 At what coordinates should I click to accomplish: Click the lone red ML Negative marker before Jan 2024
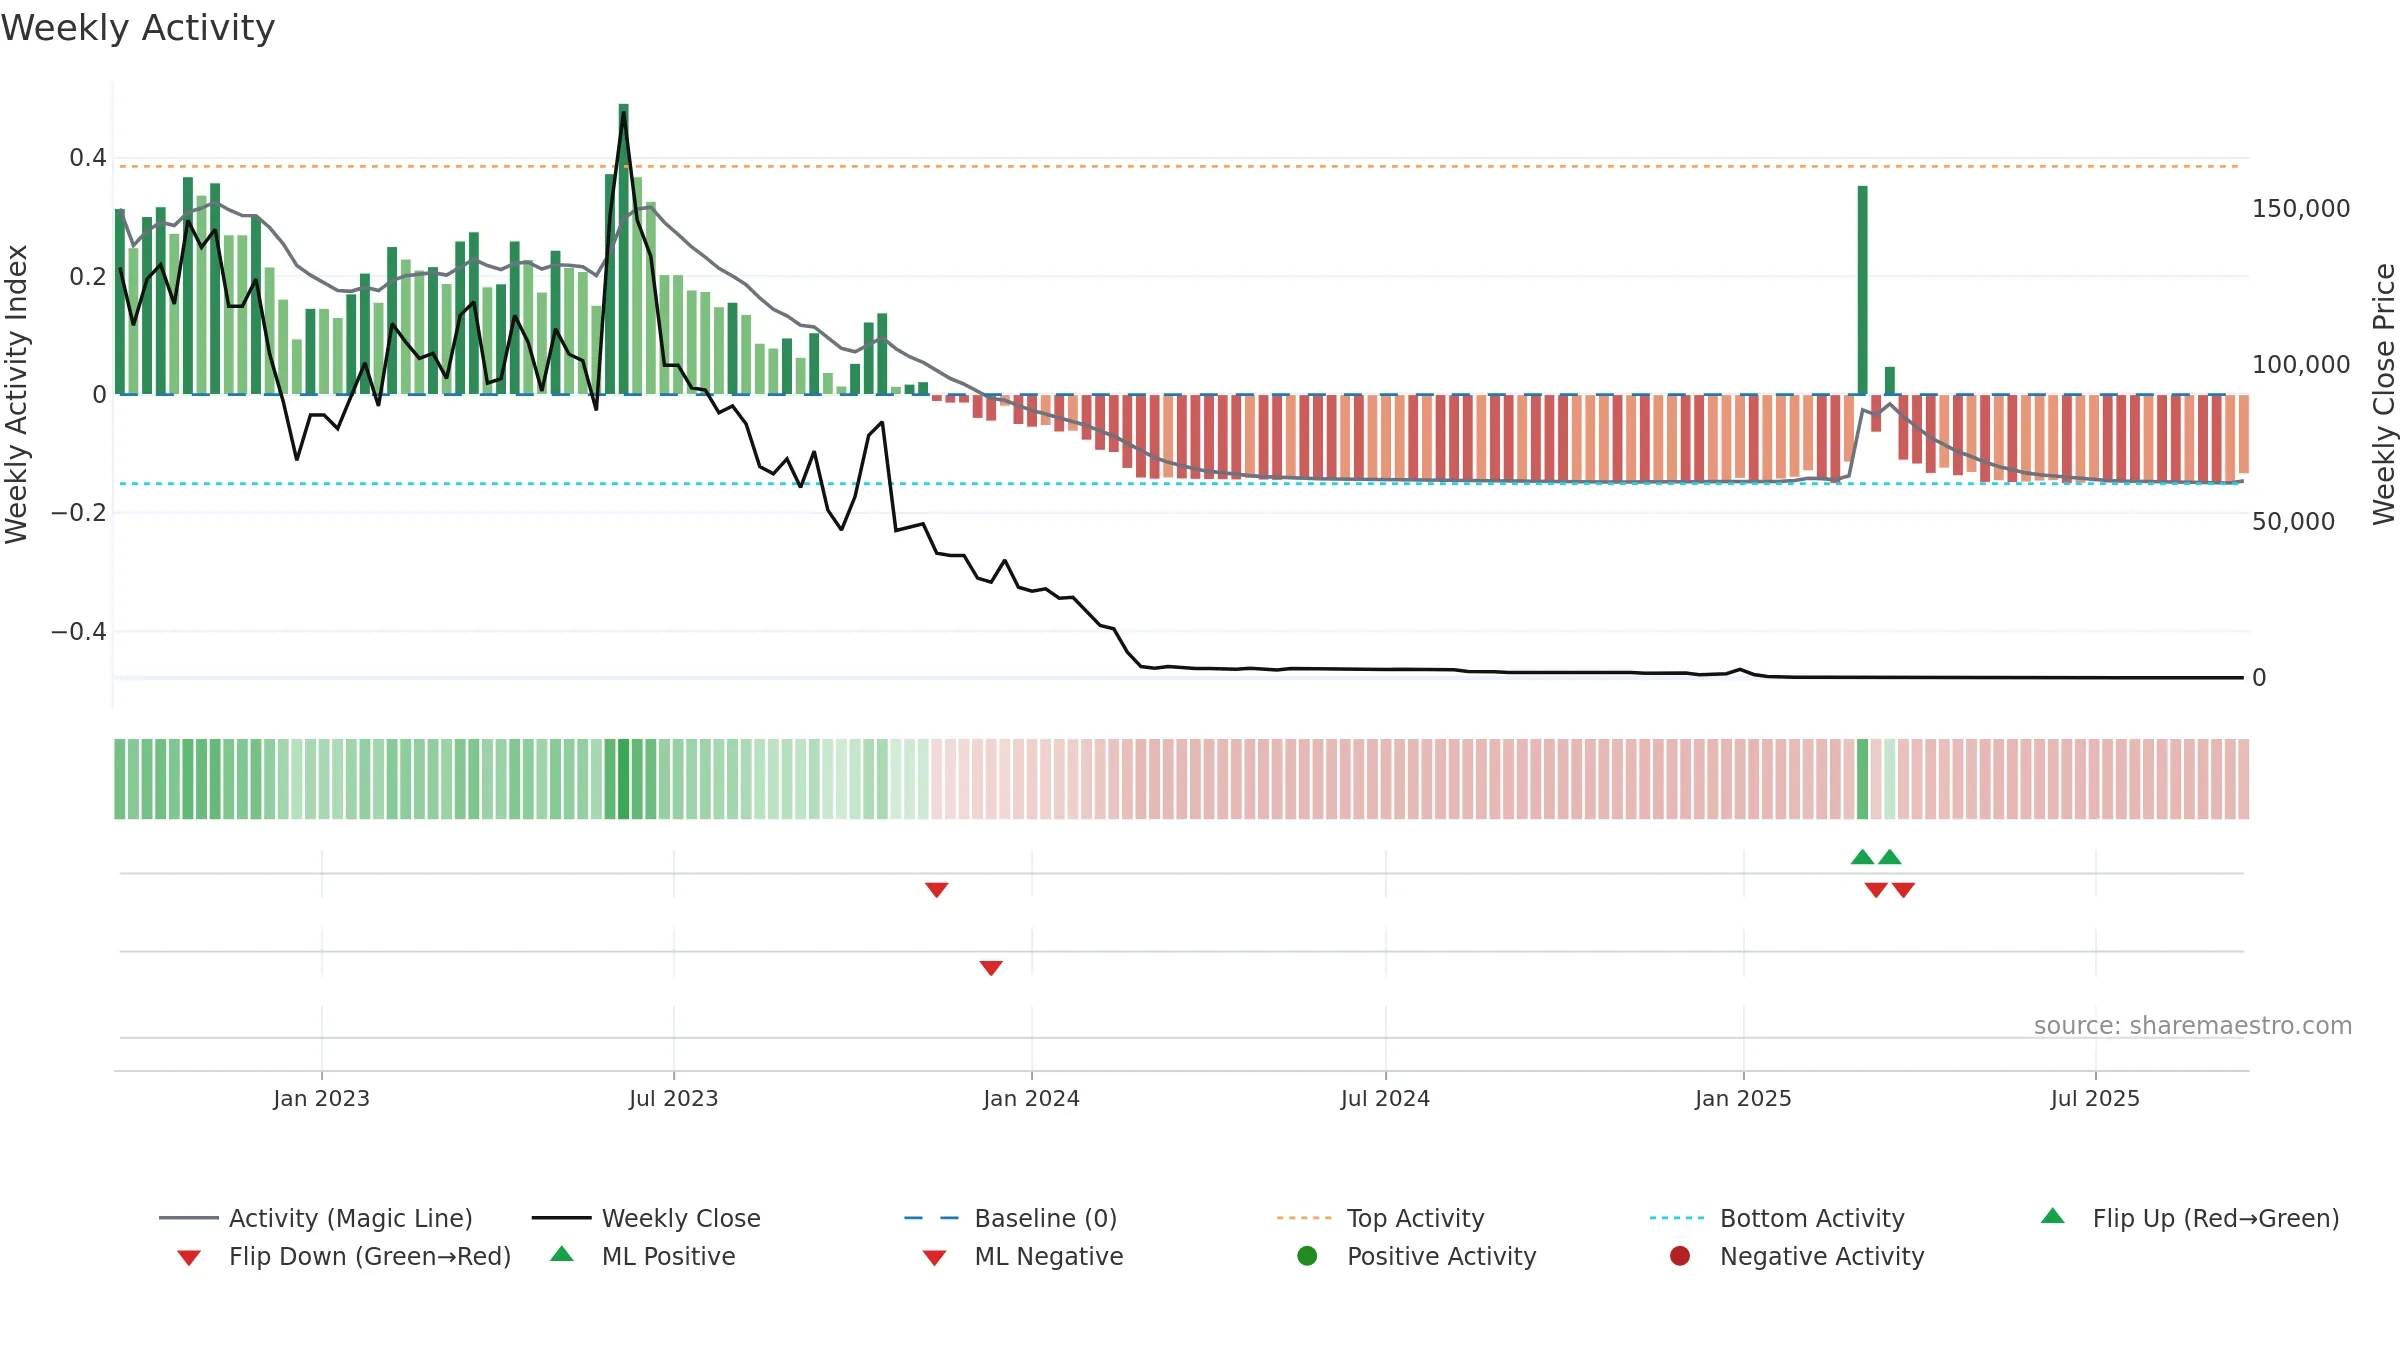click(991, 968)
